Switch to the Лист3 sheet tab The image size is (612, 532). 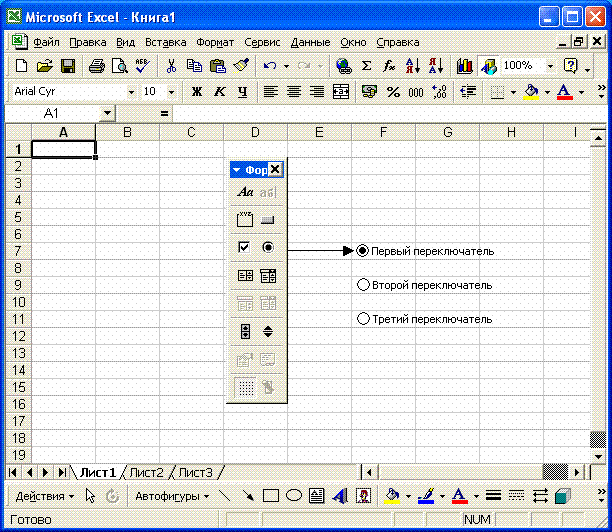tap(196, 473)
